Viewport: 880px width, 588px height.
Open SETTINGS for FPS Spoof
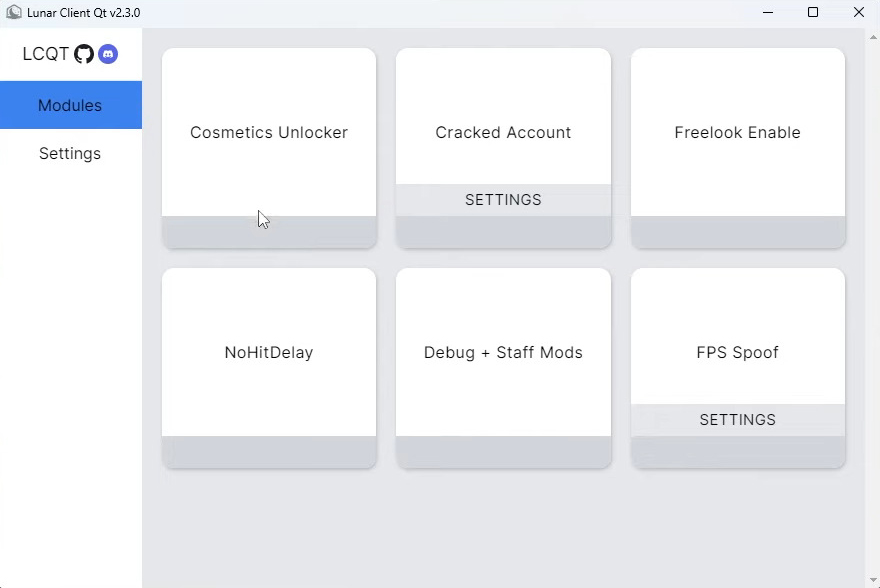[x=738, y=420]
